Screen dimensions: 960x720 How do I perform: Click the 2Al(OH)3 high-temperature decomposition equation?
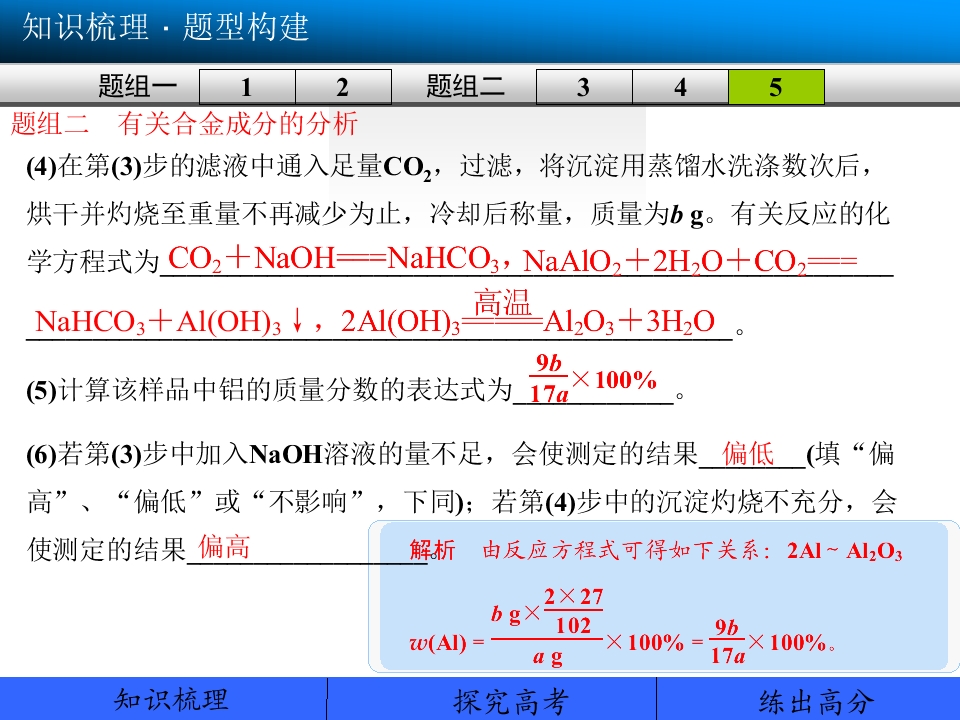click(x=528, y=313)
